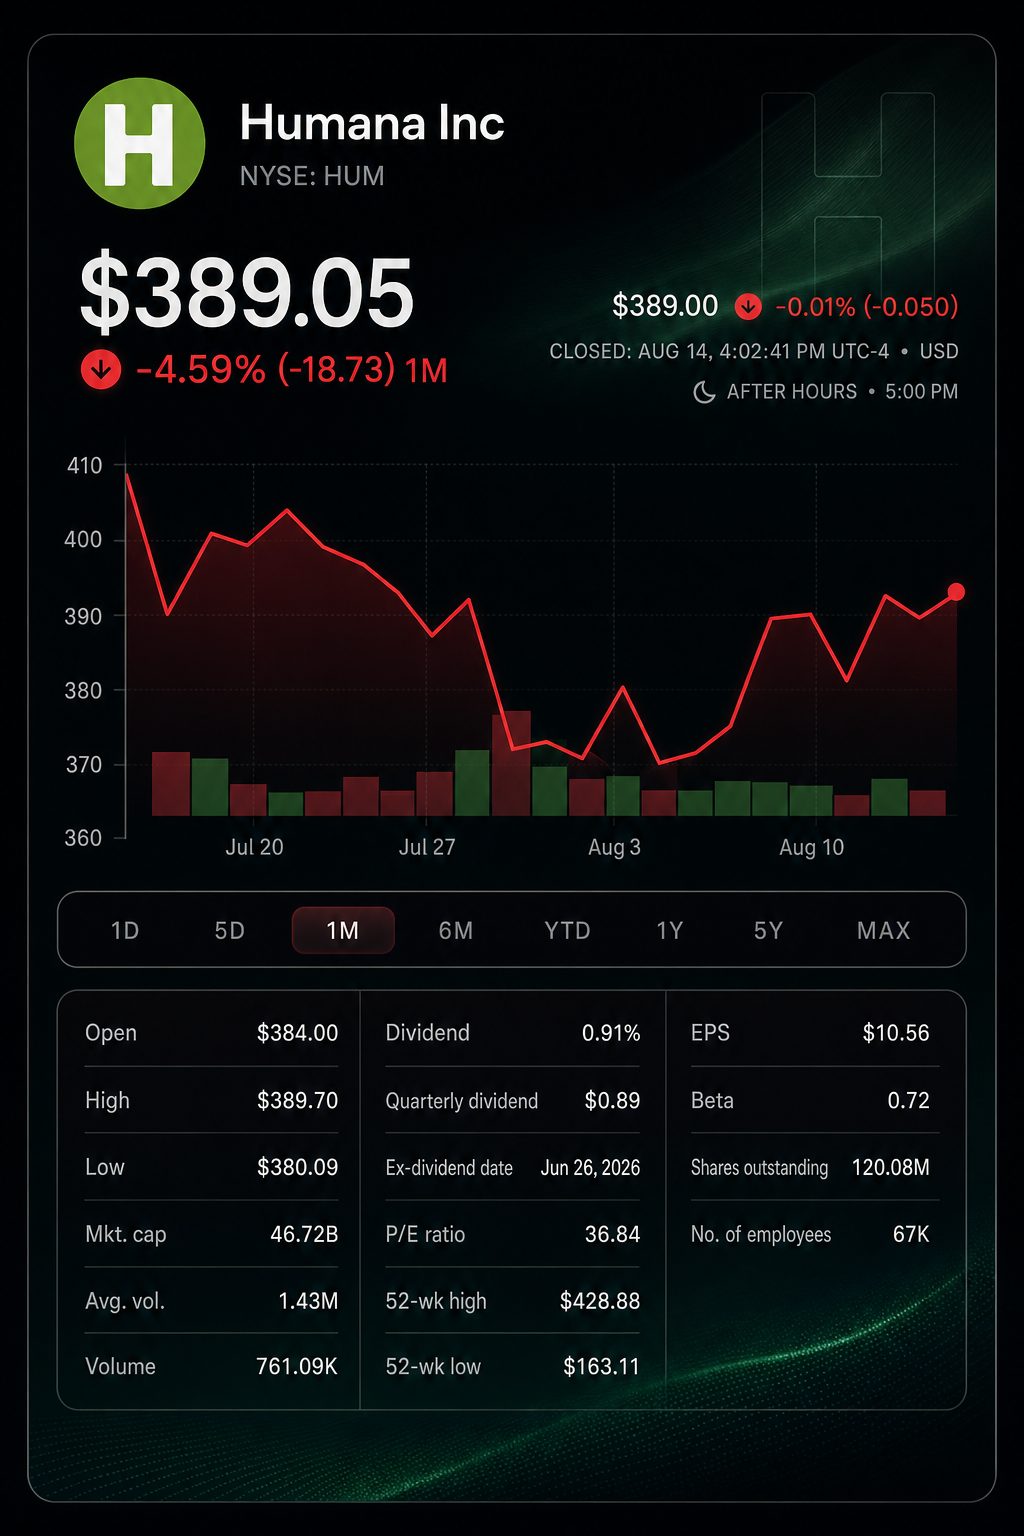The height and width of the screenshot is (1536, 1024).
Task: Click the $389.05 main price
Action: 246,294
